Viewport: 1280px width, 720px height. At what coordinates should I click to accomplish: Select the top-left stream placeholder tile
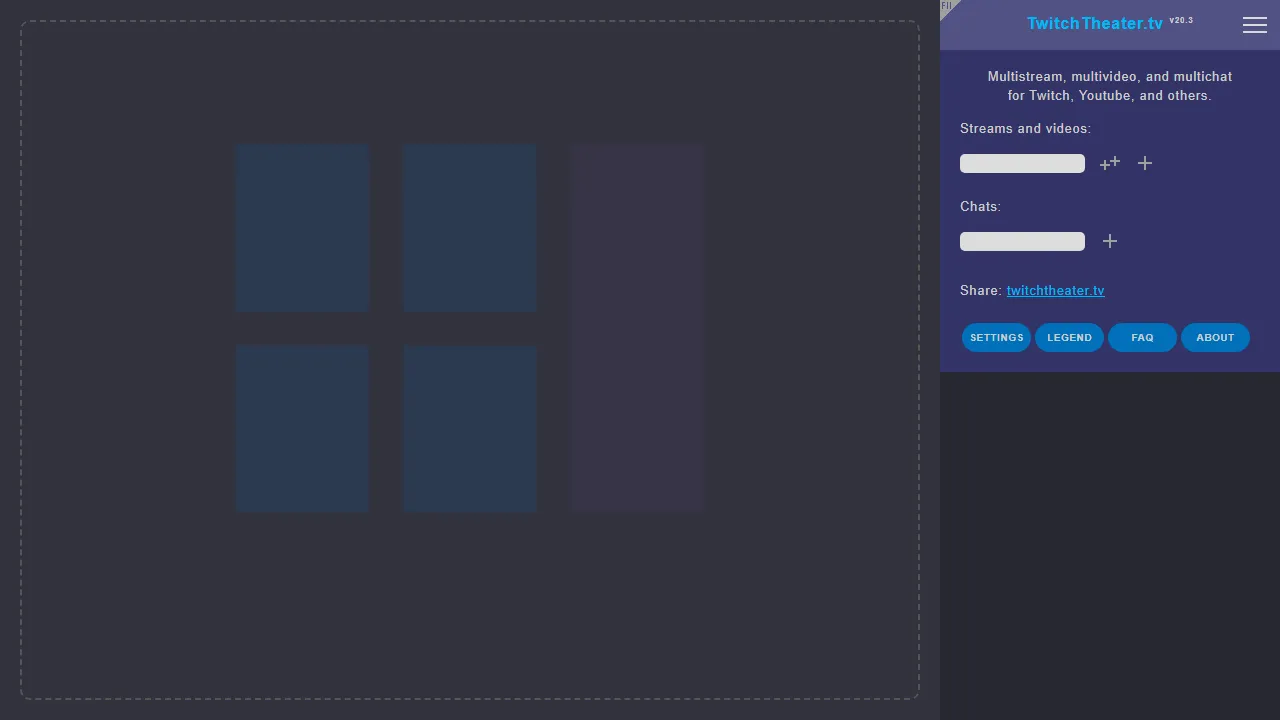pyautogui.click(x=302, y=227)
